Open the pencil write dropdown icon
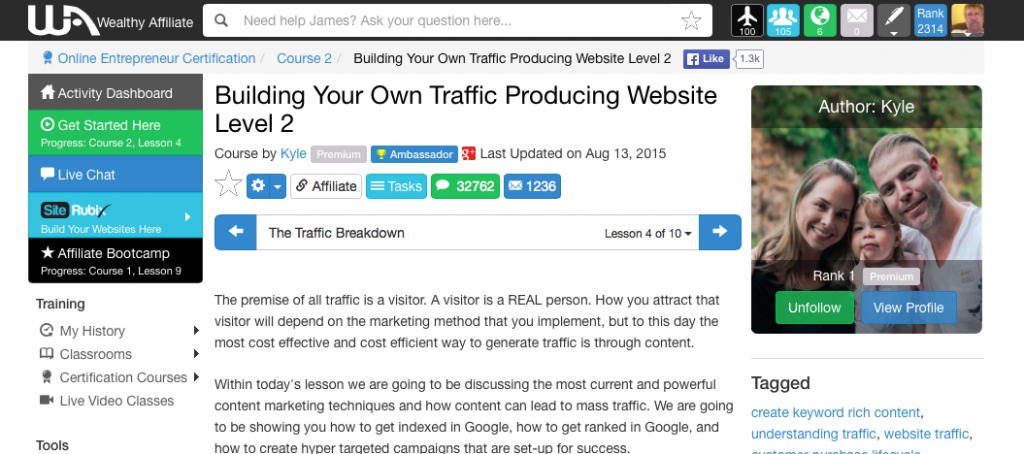Image resolution: width=1024 pixels, height=454 pixels. (x=893, y=20)
